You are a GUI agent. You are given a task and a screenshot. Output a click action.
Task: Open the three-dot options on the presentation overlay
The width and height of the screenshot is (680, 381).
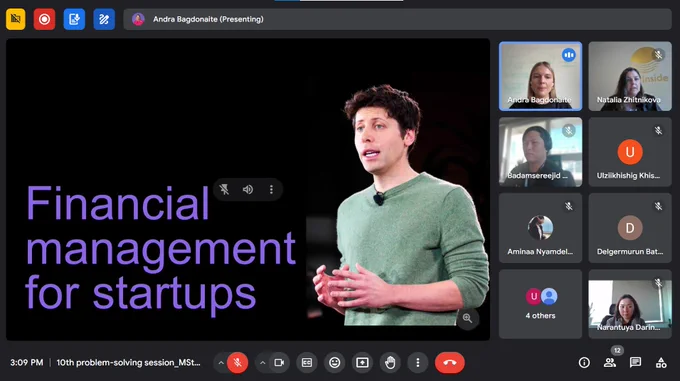pyautogui.click(x=271, y=189)
